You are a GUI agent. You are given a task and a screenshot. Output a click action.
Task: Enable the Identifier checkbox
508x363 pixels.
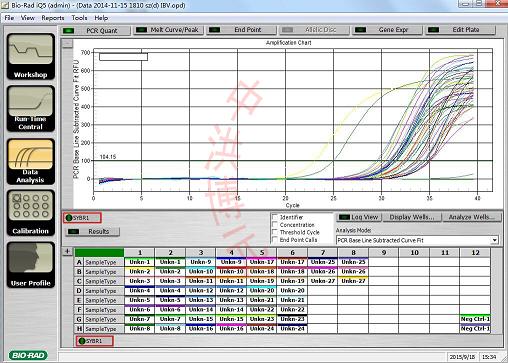click(275, 217)
